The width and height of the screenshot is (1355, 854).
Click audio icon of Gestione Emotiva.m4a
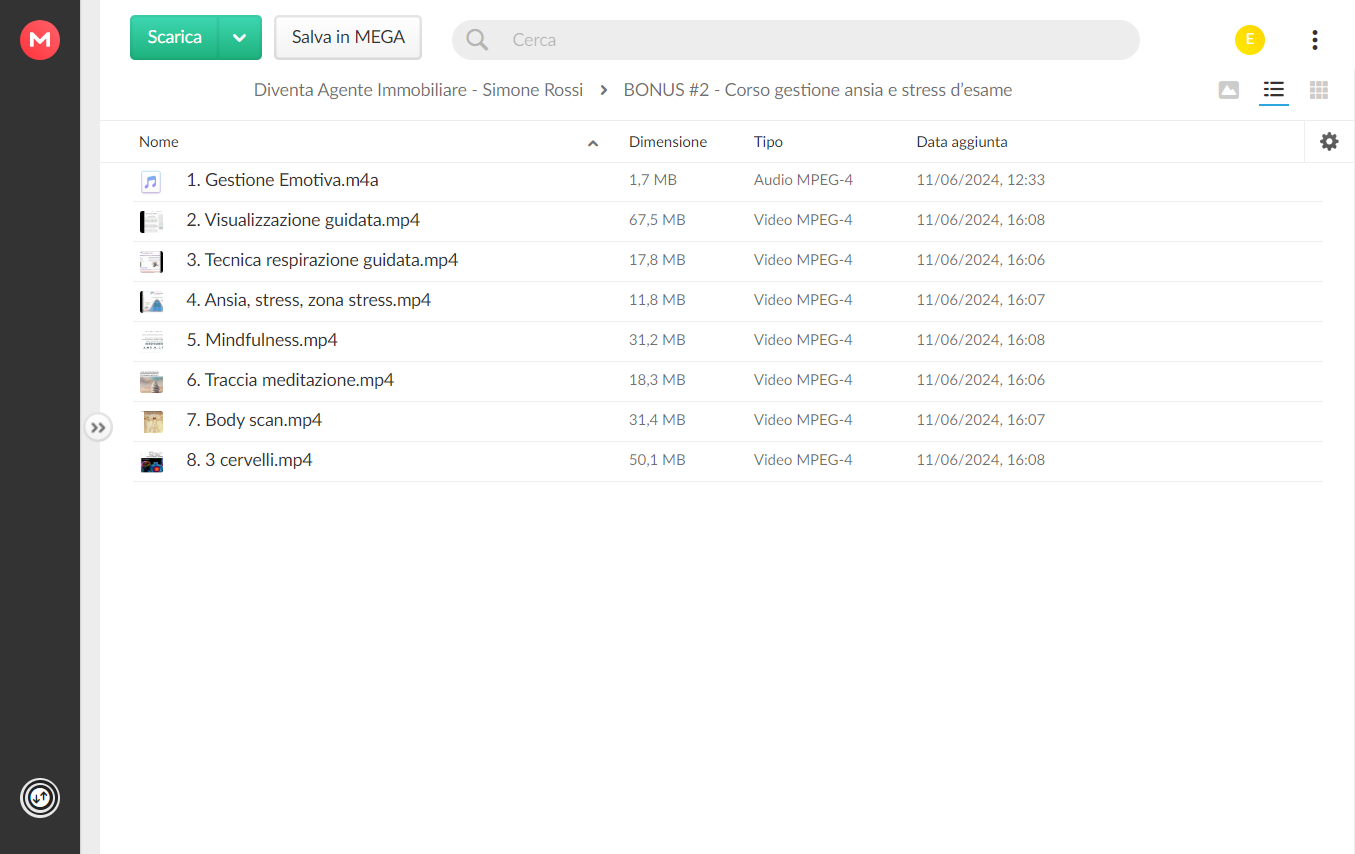click(151, 182)
